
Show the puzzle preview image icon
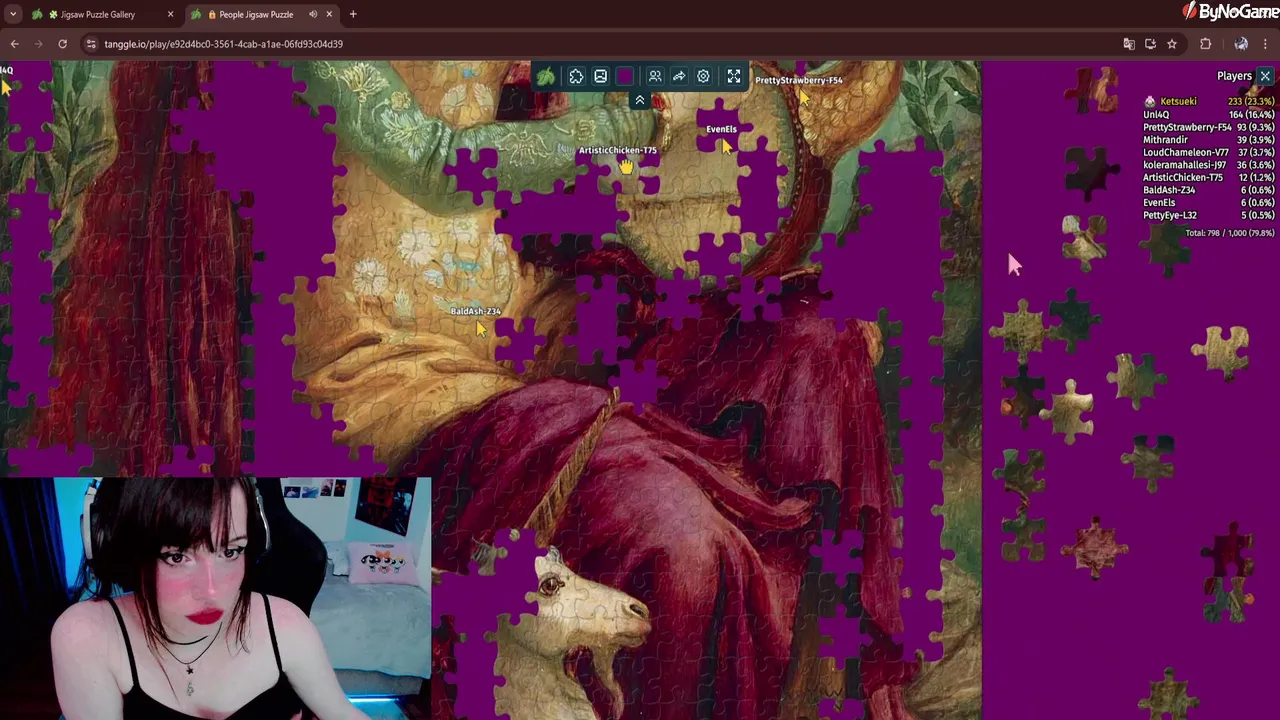click(x=600, y=76)
